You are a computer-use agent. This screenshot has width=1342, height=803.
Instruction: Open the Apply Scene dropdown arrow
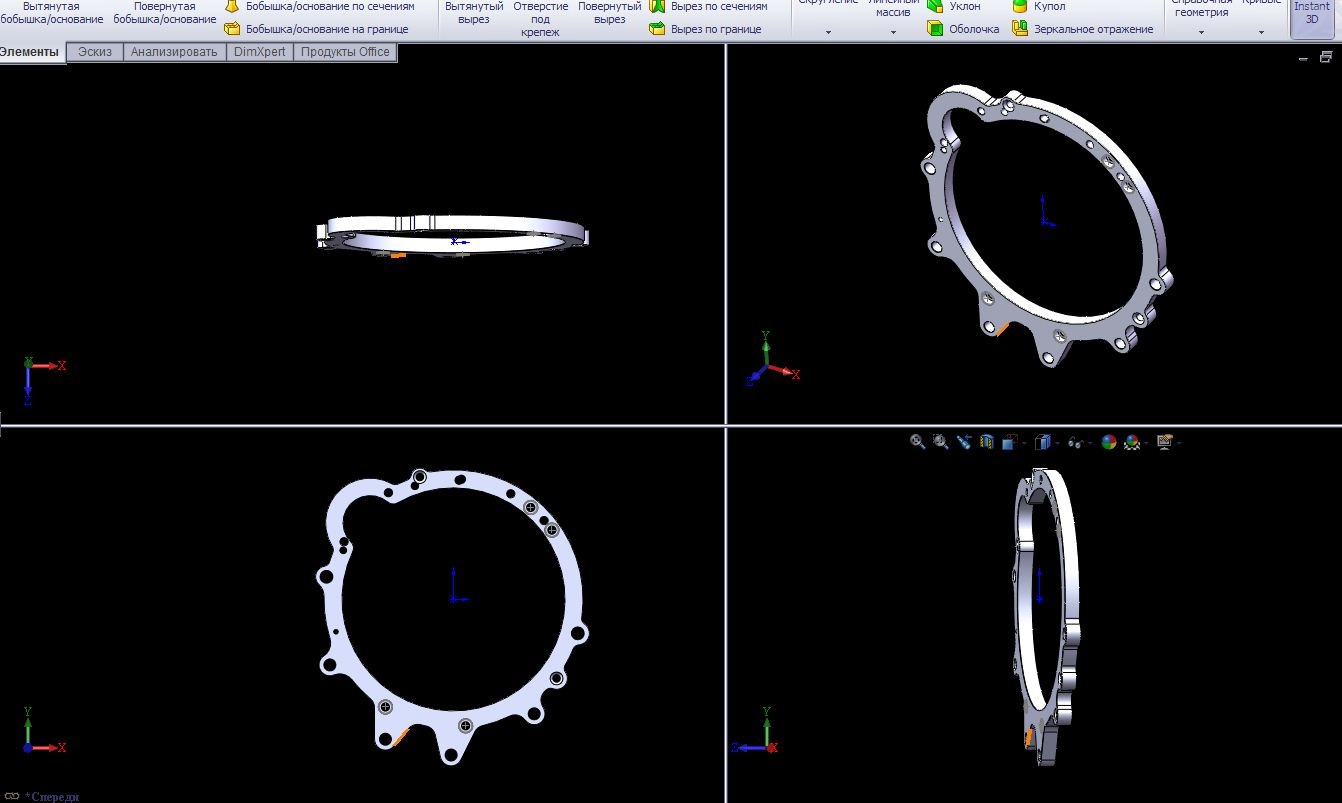coord(1147,442)
